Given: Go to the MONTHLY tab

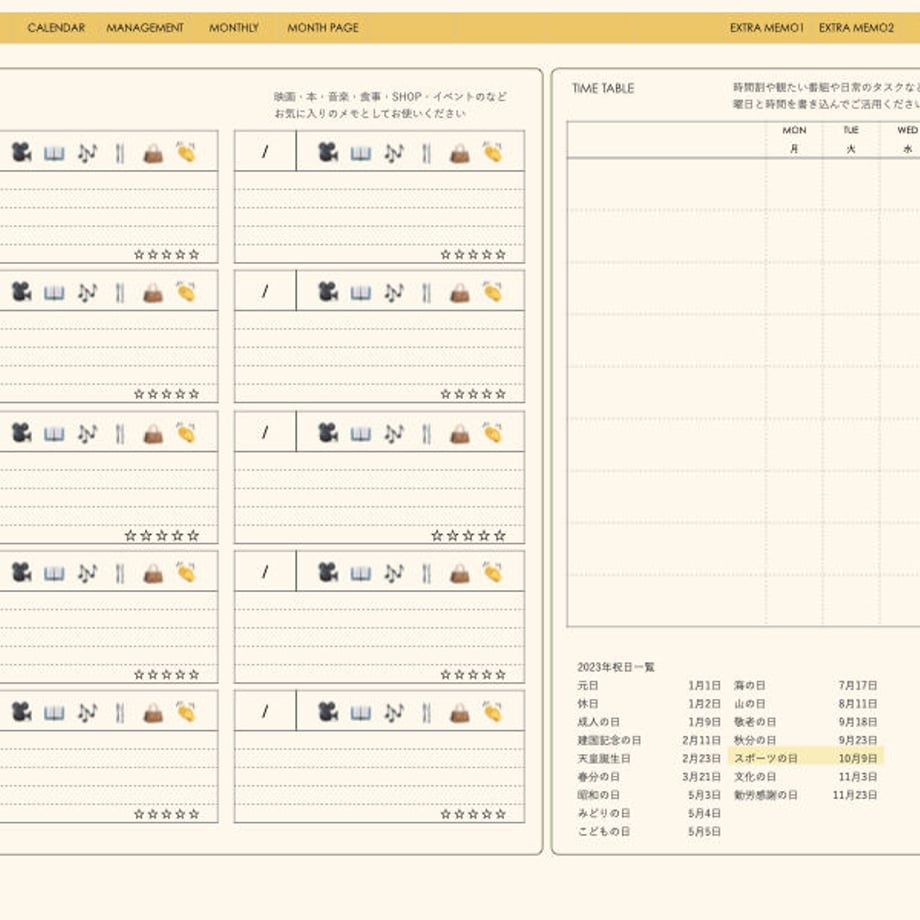Looking at the screenshot, I should (x=234, y=28).
